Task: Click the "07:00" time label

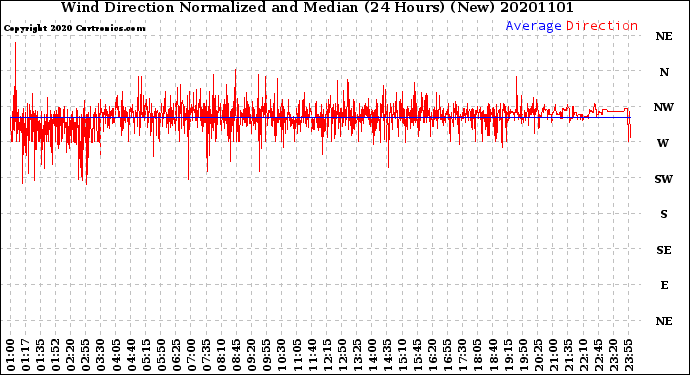Action: click(x=191, y=355)
